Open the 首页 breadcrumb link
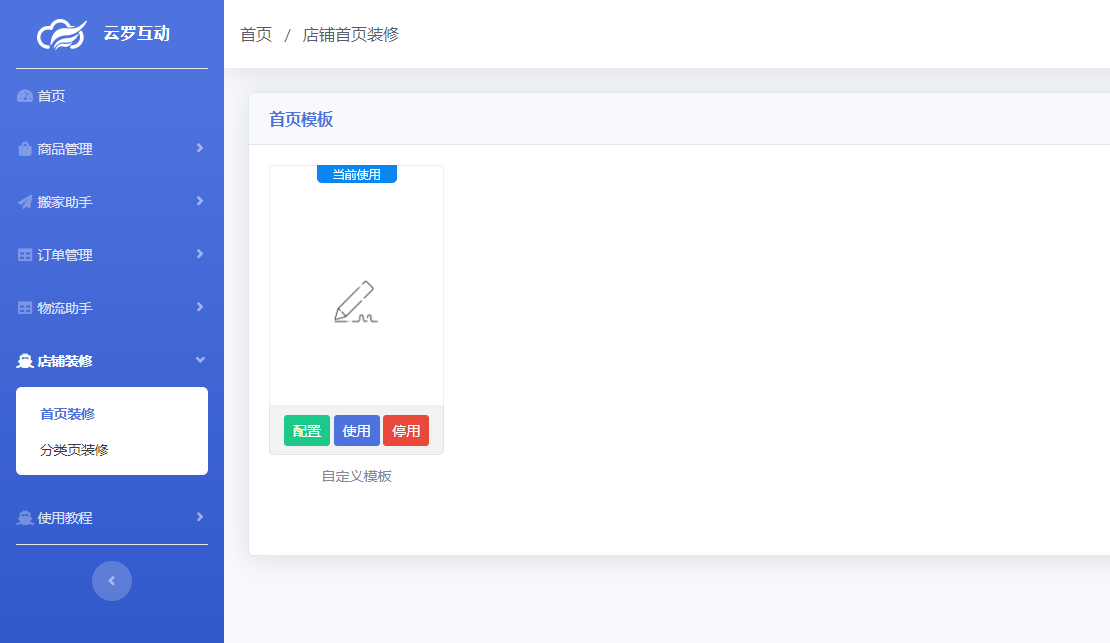The width and height of the screenshot is (1110, 643). [x=254, y=33]
